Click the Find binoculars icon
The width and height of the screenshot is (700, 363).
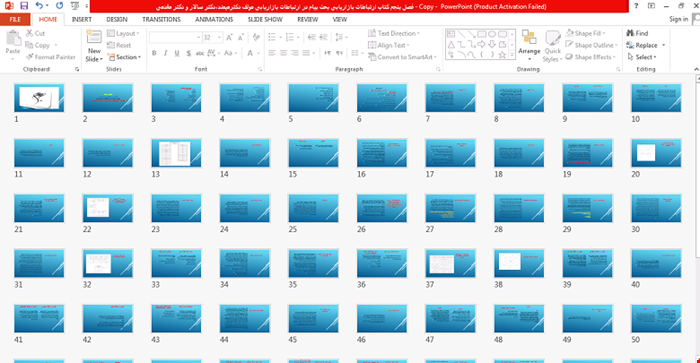(630, 33)
